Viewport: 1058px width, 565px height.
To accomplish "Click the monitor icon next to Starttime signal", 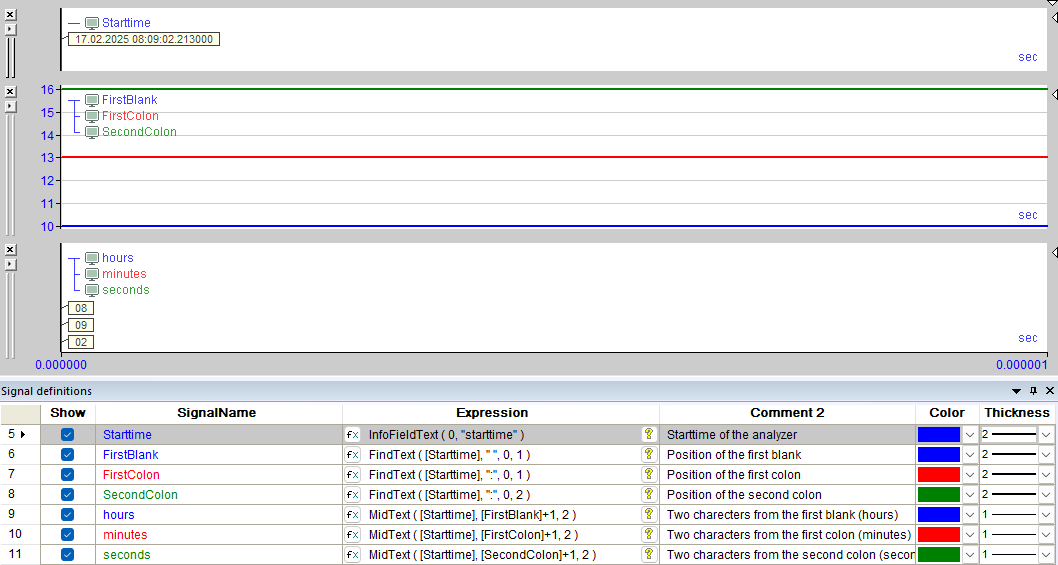I will (92, 24).
